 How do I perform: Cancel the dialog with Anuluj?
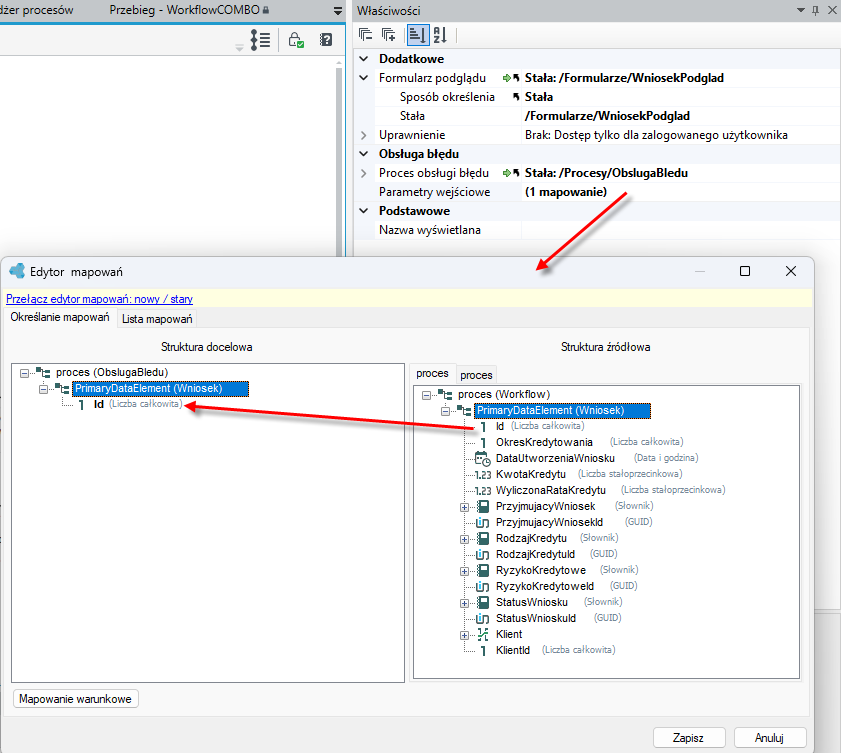click(770, 738)
